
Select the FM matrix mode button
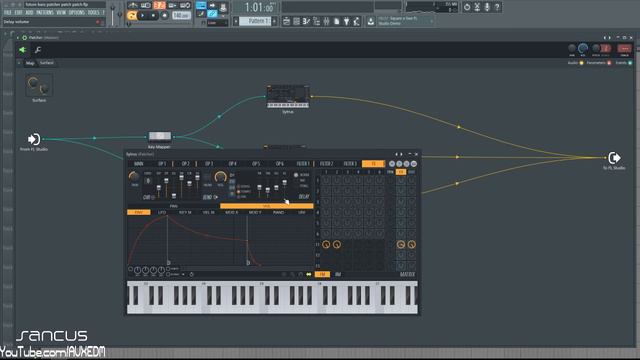[322, 274]
